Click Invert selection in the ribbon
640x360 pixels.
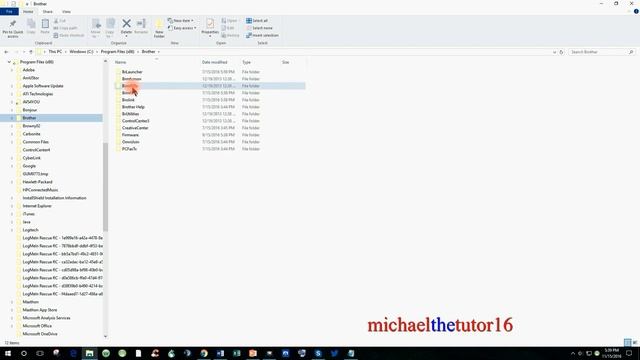pos(262,36)
